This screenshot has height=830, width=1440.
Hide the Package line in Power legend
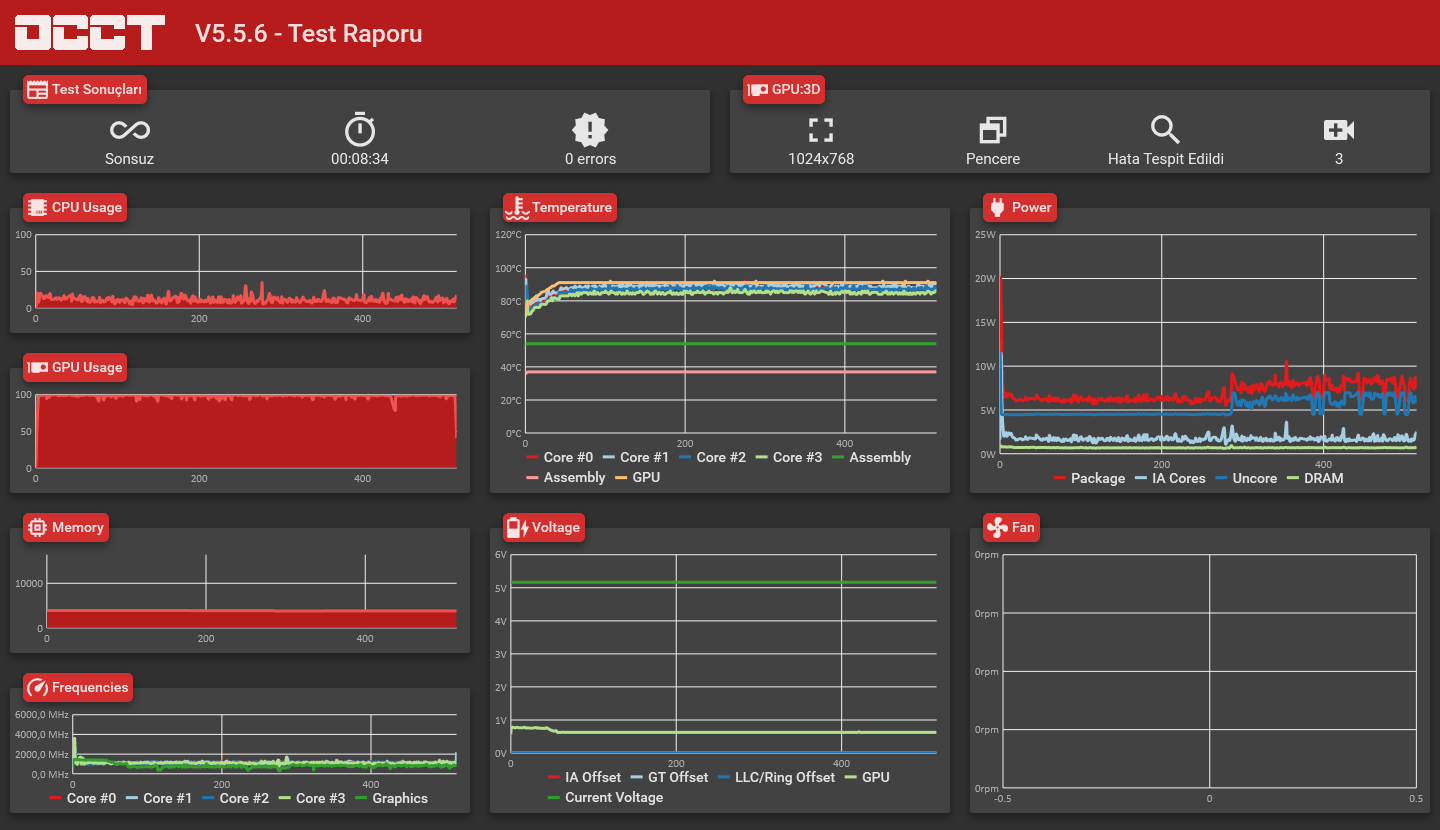(1089, 478)
